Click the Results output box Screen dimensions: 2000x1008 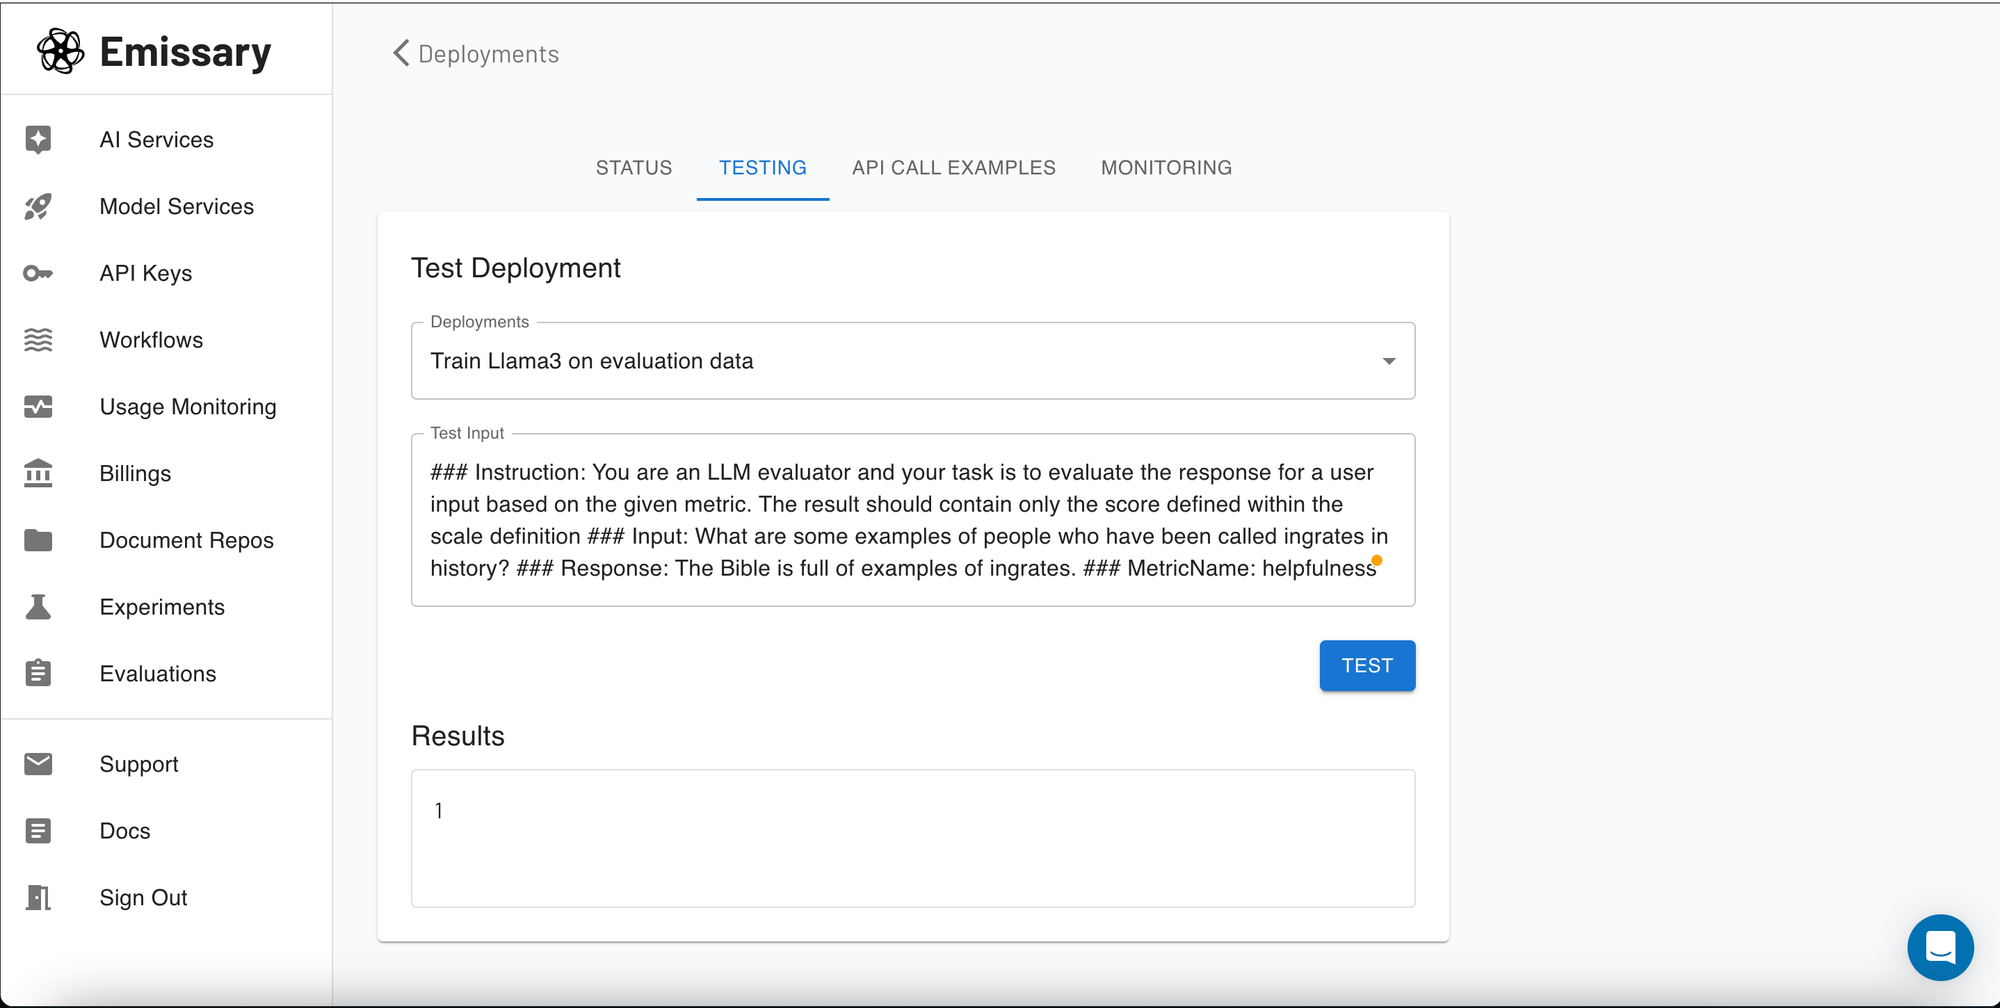coord(913,838)
